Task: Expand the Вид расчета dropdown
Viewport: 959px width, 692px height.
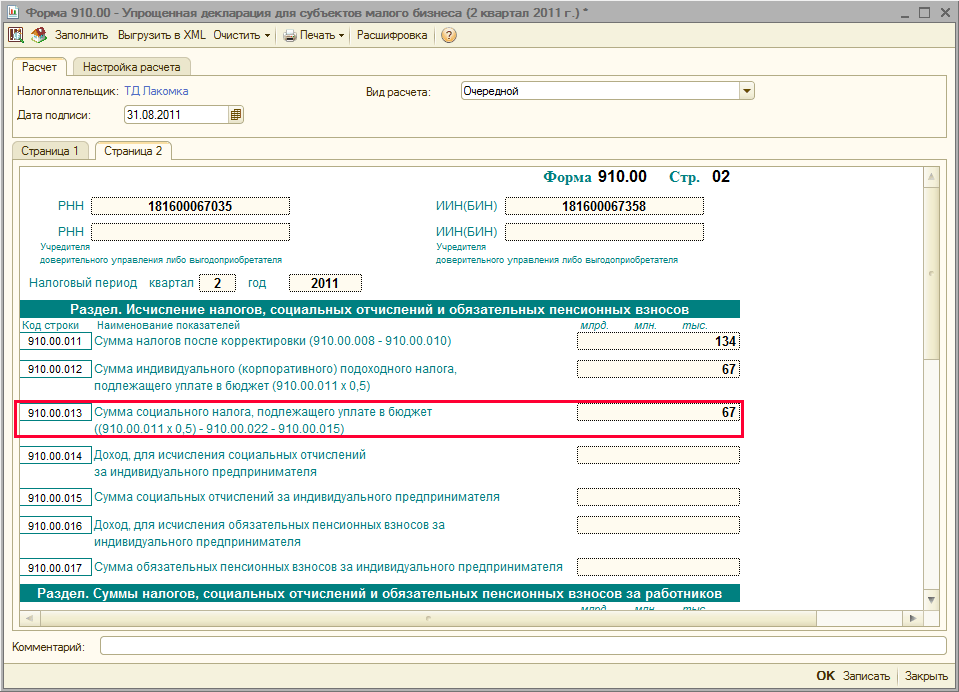Action: tap(746, 91)
